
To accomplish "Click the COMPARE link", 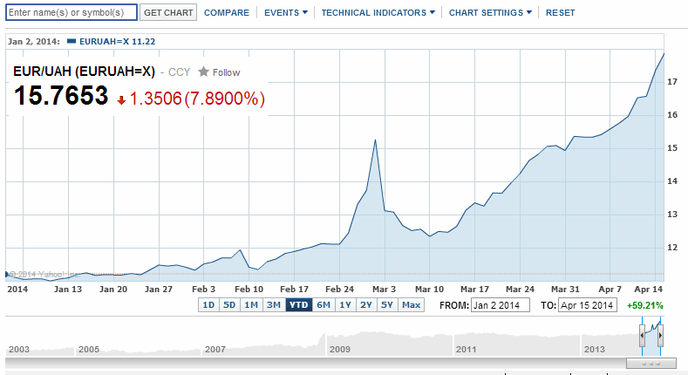I will [226, 13].
